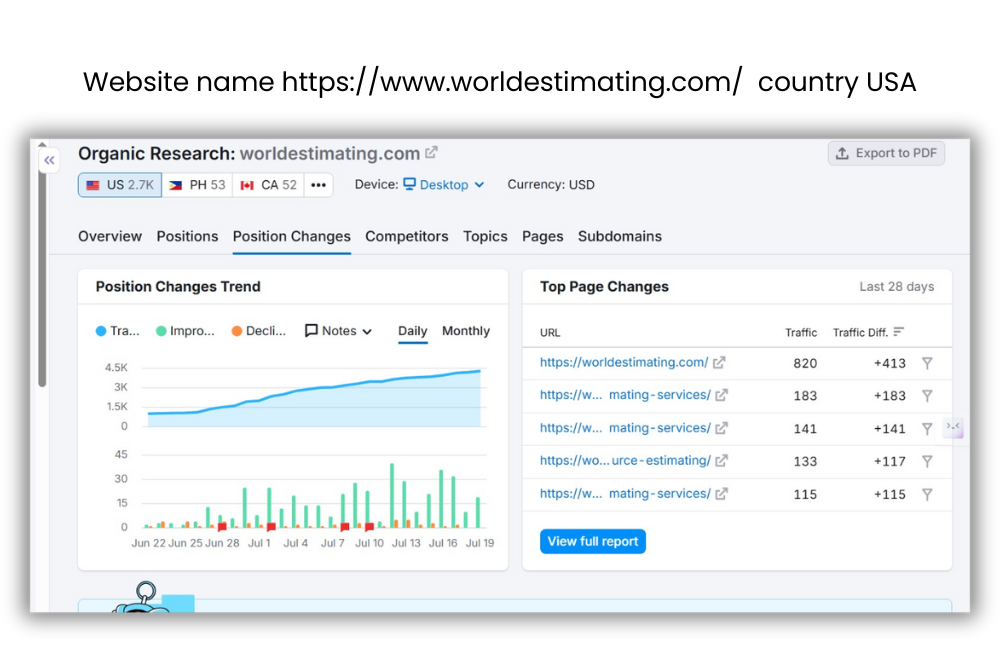Select the PH 53 country database
Screen dimensions: 1000x667
197,185
